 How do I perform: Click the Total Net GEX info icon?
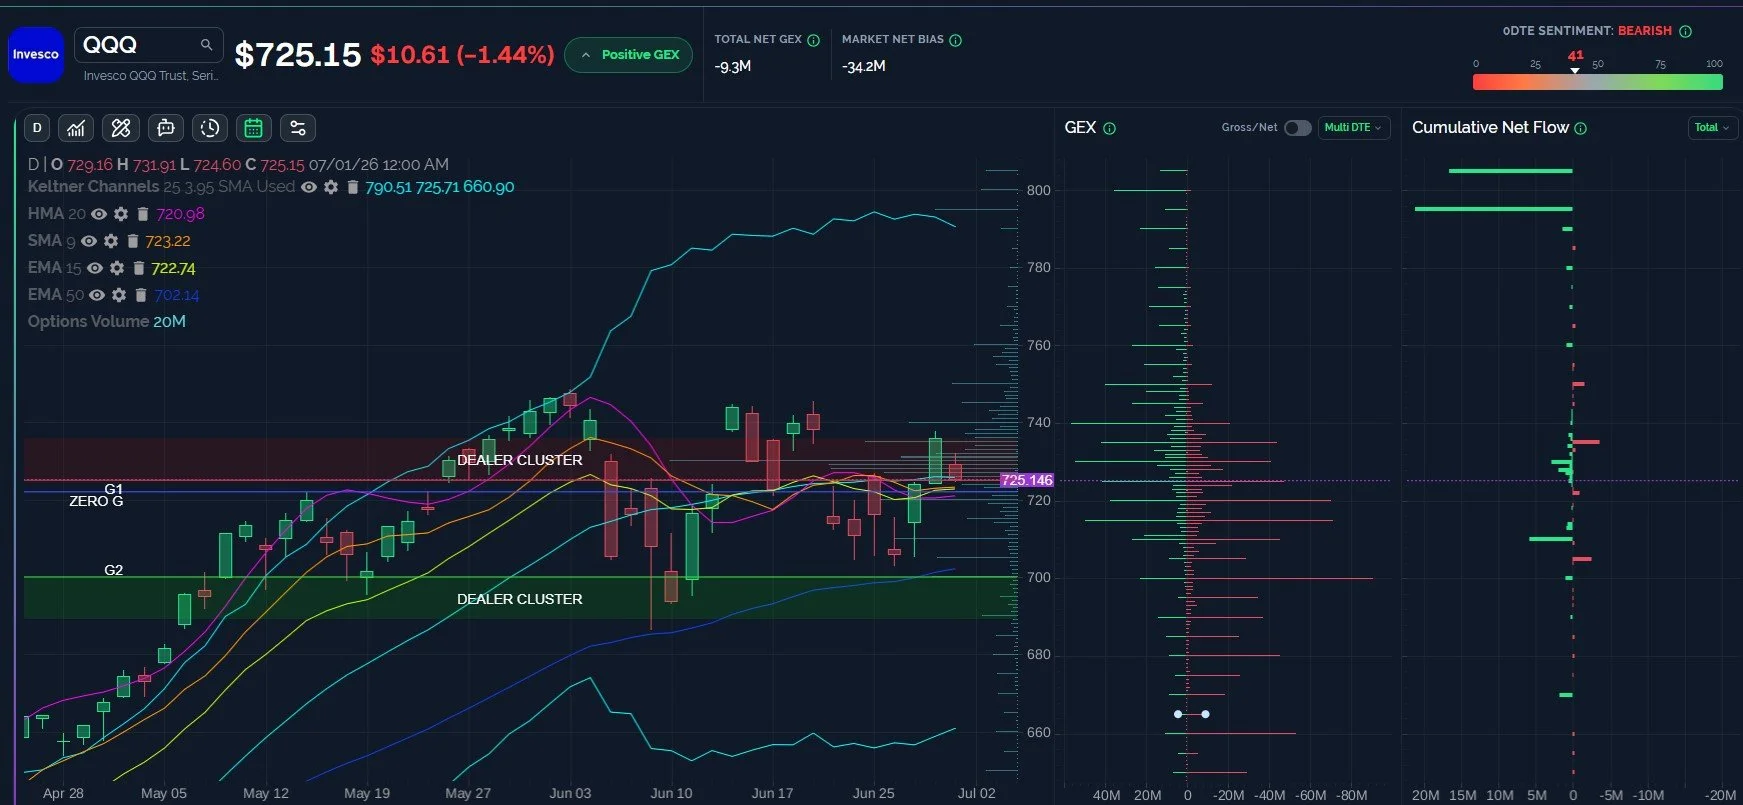813,40
